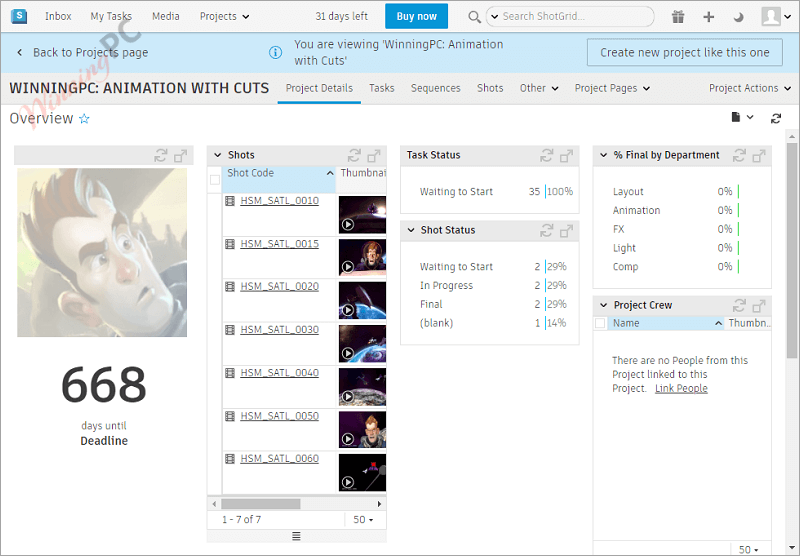Open the user avatar menu
800x556 pixels.
pyautogui.click(x=776, y=16)
